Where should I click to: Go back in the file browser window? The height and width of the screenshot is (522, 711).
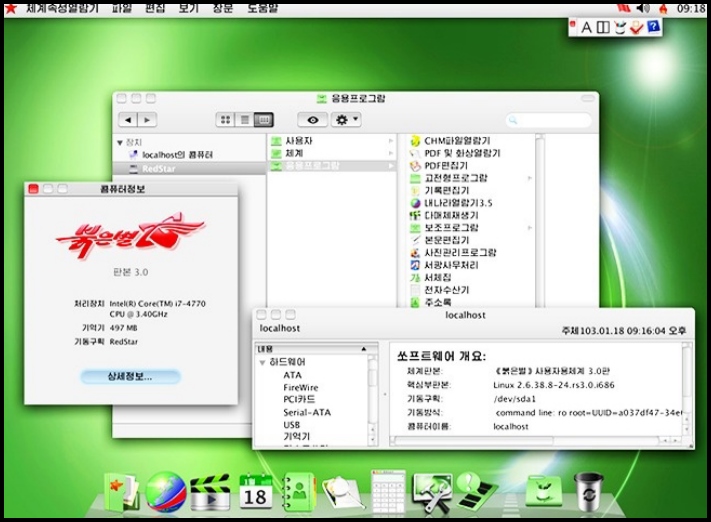(x=128, y=120)
